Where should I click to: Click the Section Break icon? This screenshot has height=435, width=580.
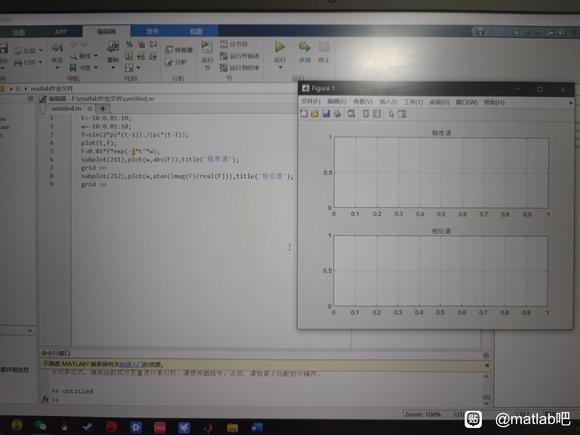pos(223,44)
